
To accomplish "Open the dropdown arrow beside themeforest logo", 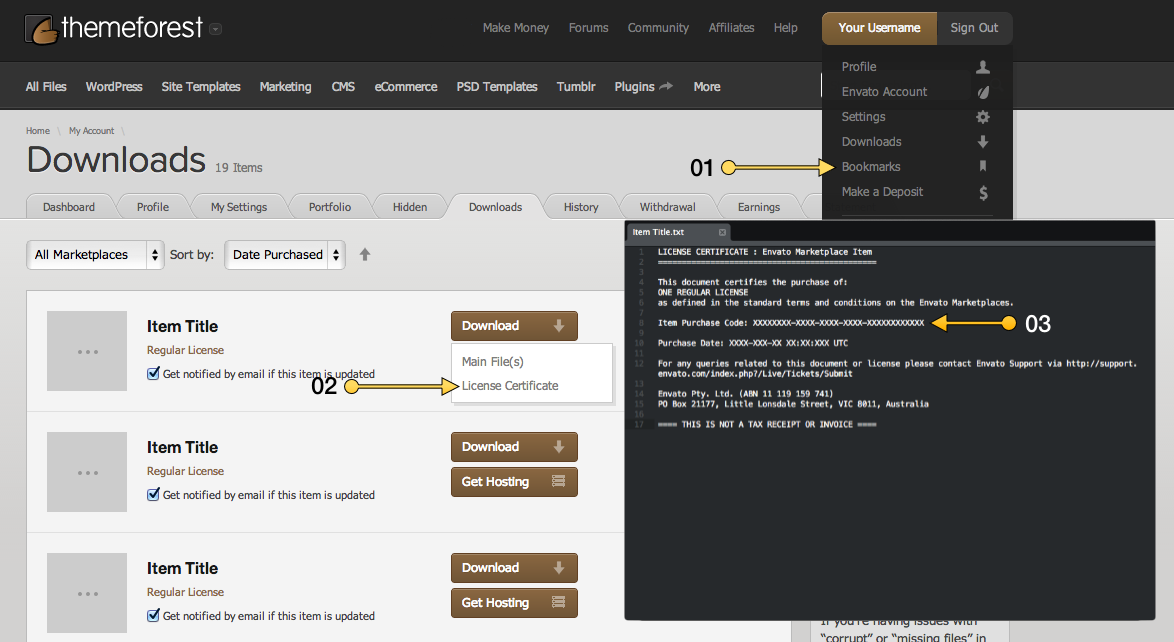I will [x=216, y=29].
